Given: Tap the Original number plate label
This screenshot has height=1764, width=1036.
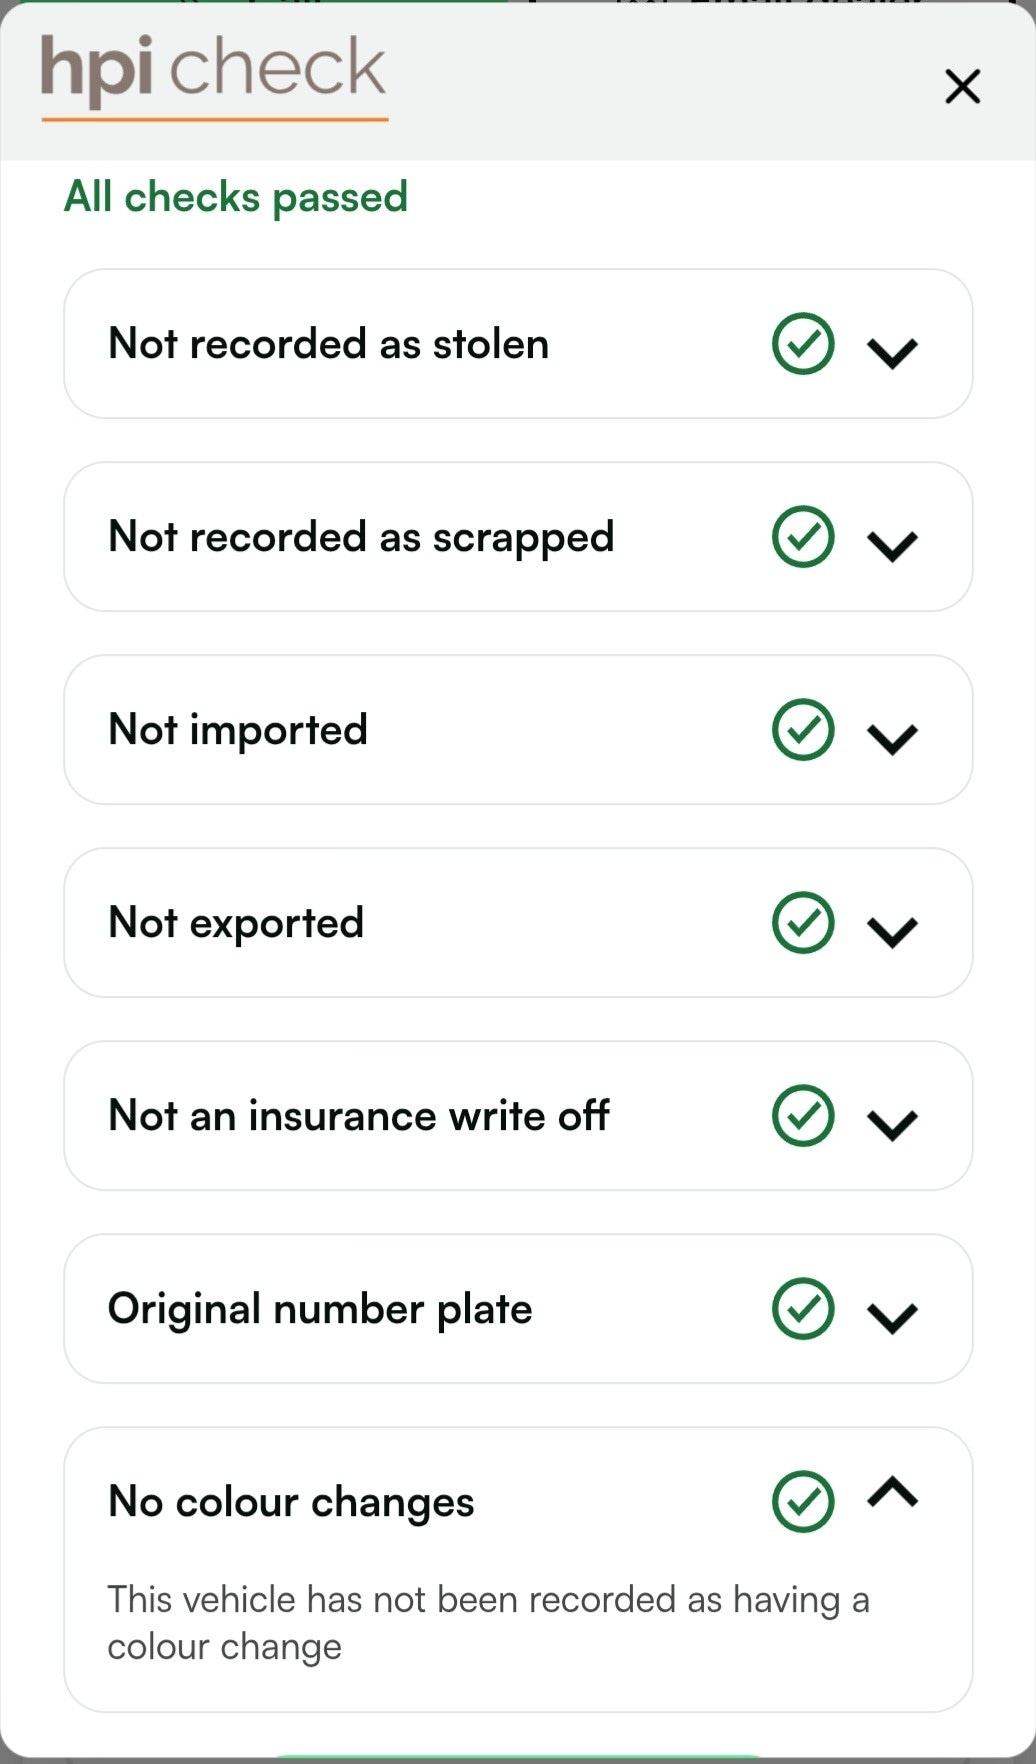Looking at the screenshot, I should (x=320, y=1309).
